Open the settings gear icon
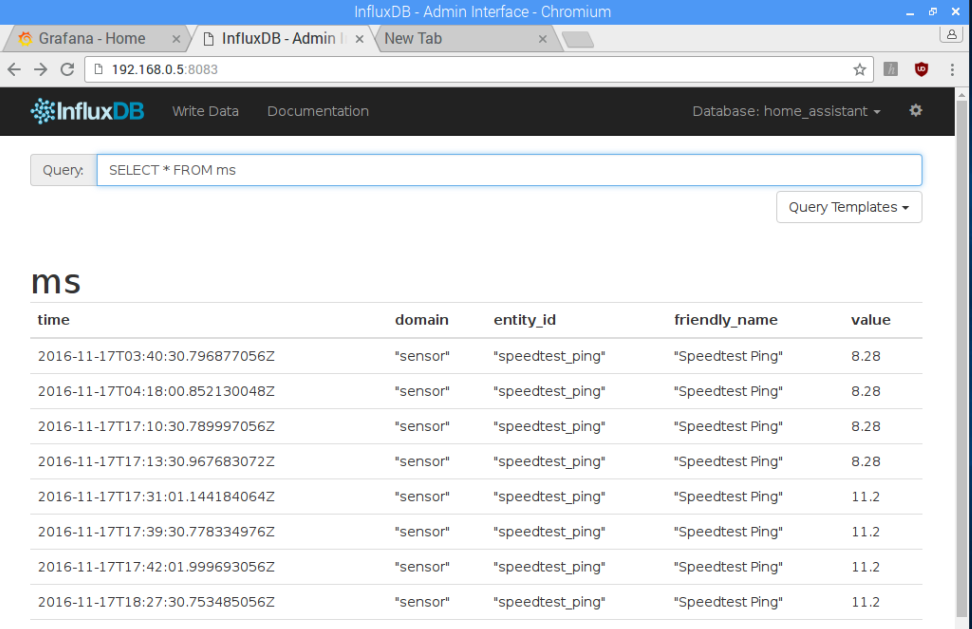Viewport: 972px width, 629px height. (x=915, y=111)
